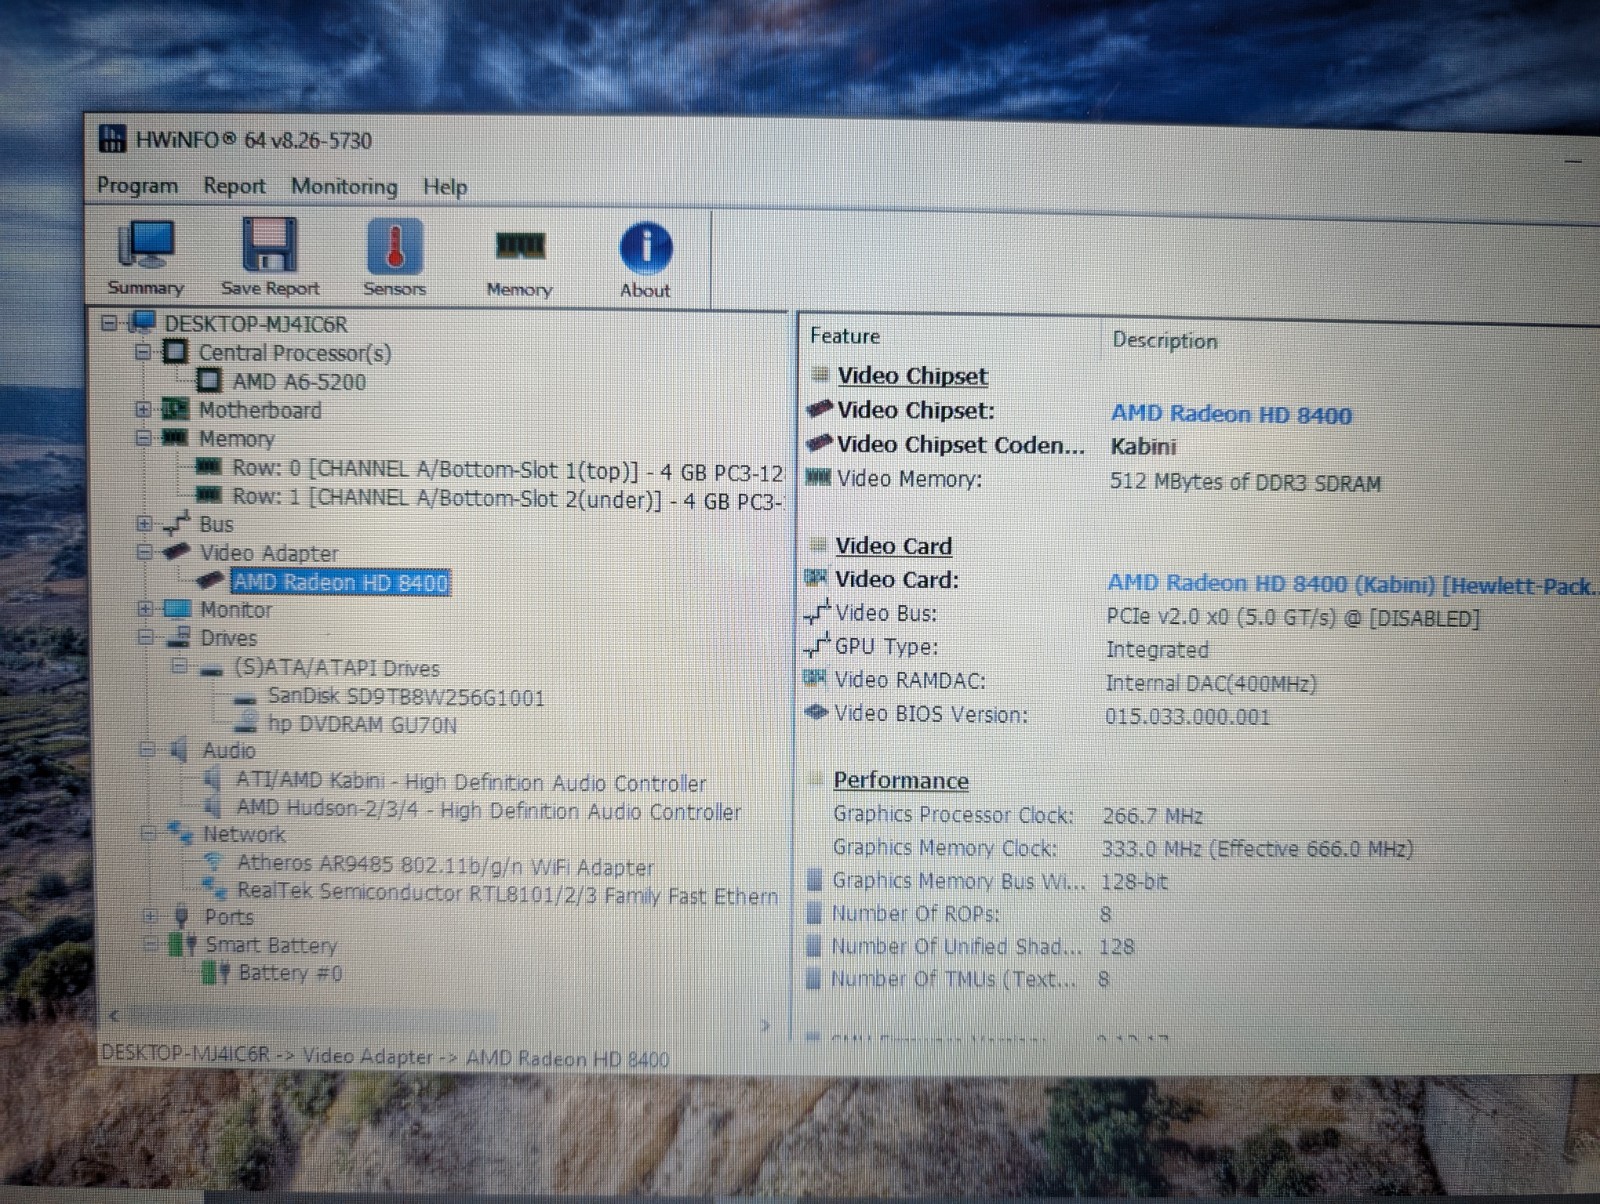Screen dimensions: 1600x1204
Task: Click the Save Report floppy icon
Action: pos(269,258)
